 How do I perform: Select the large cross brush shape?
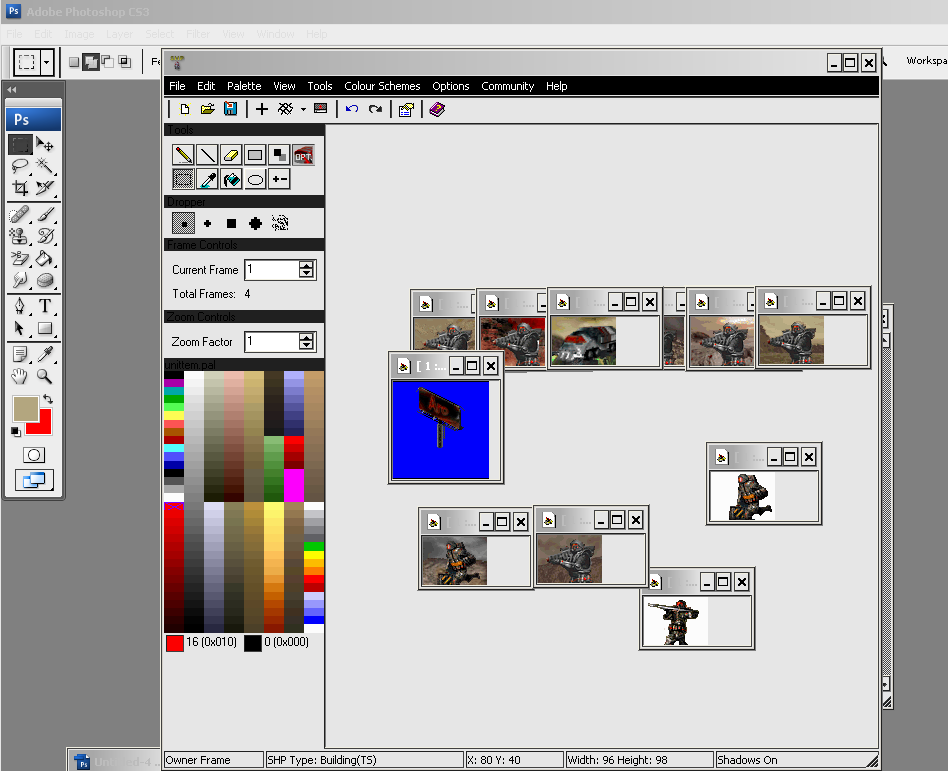[x=255, y=223]
